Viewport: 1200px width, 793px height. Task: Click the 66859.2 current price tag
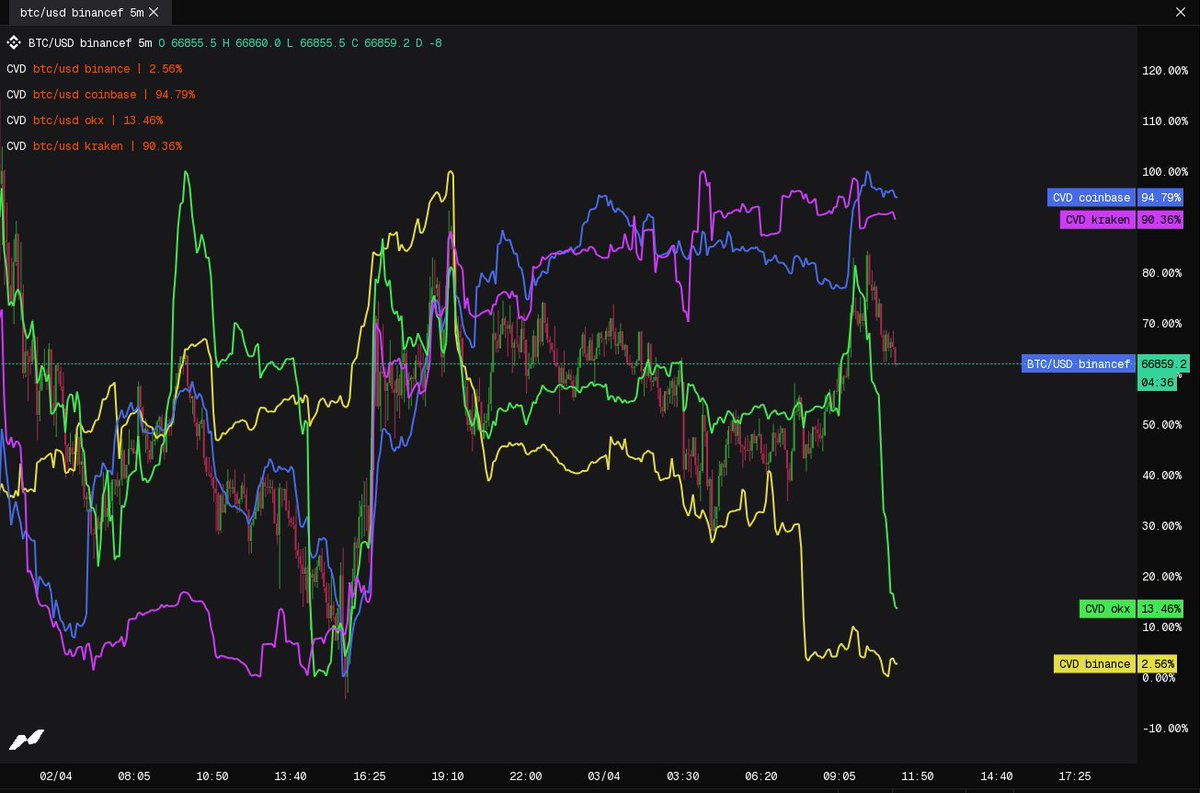click(x=1163, y=364)
